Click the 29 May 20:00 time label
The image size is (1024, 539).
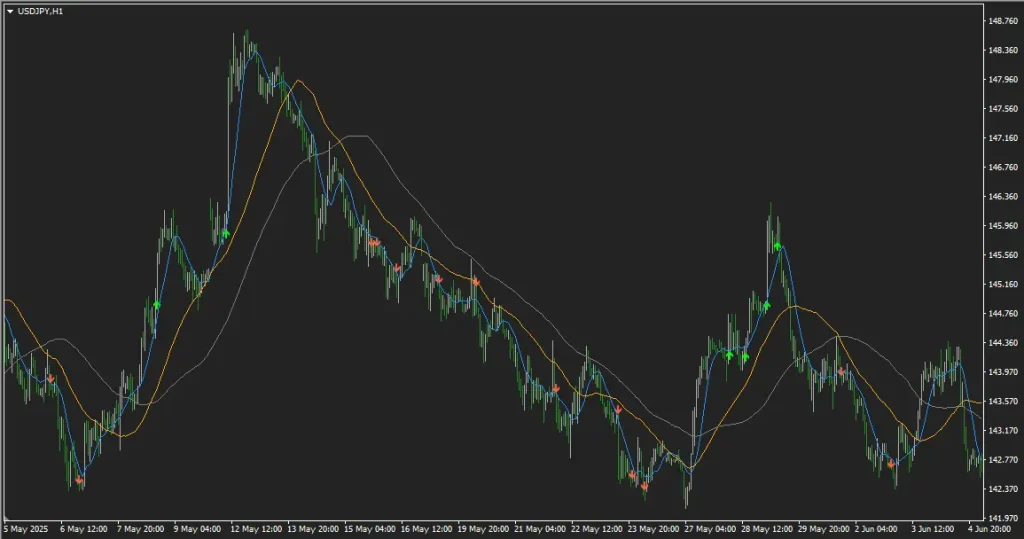(824, 529)
